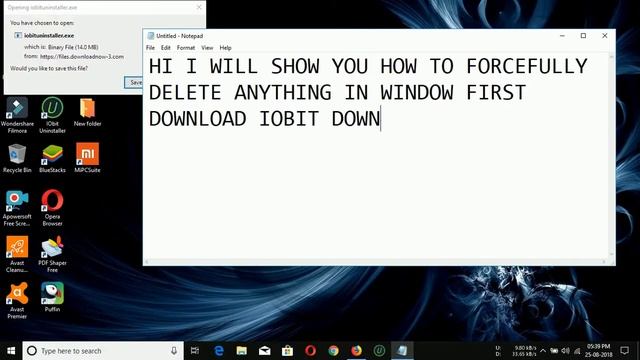Image resolution: width=640 pixels, height=360 pixels.
Task: Click the word IOBIT in Notepad
Action: tap(289, 119)
